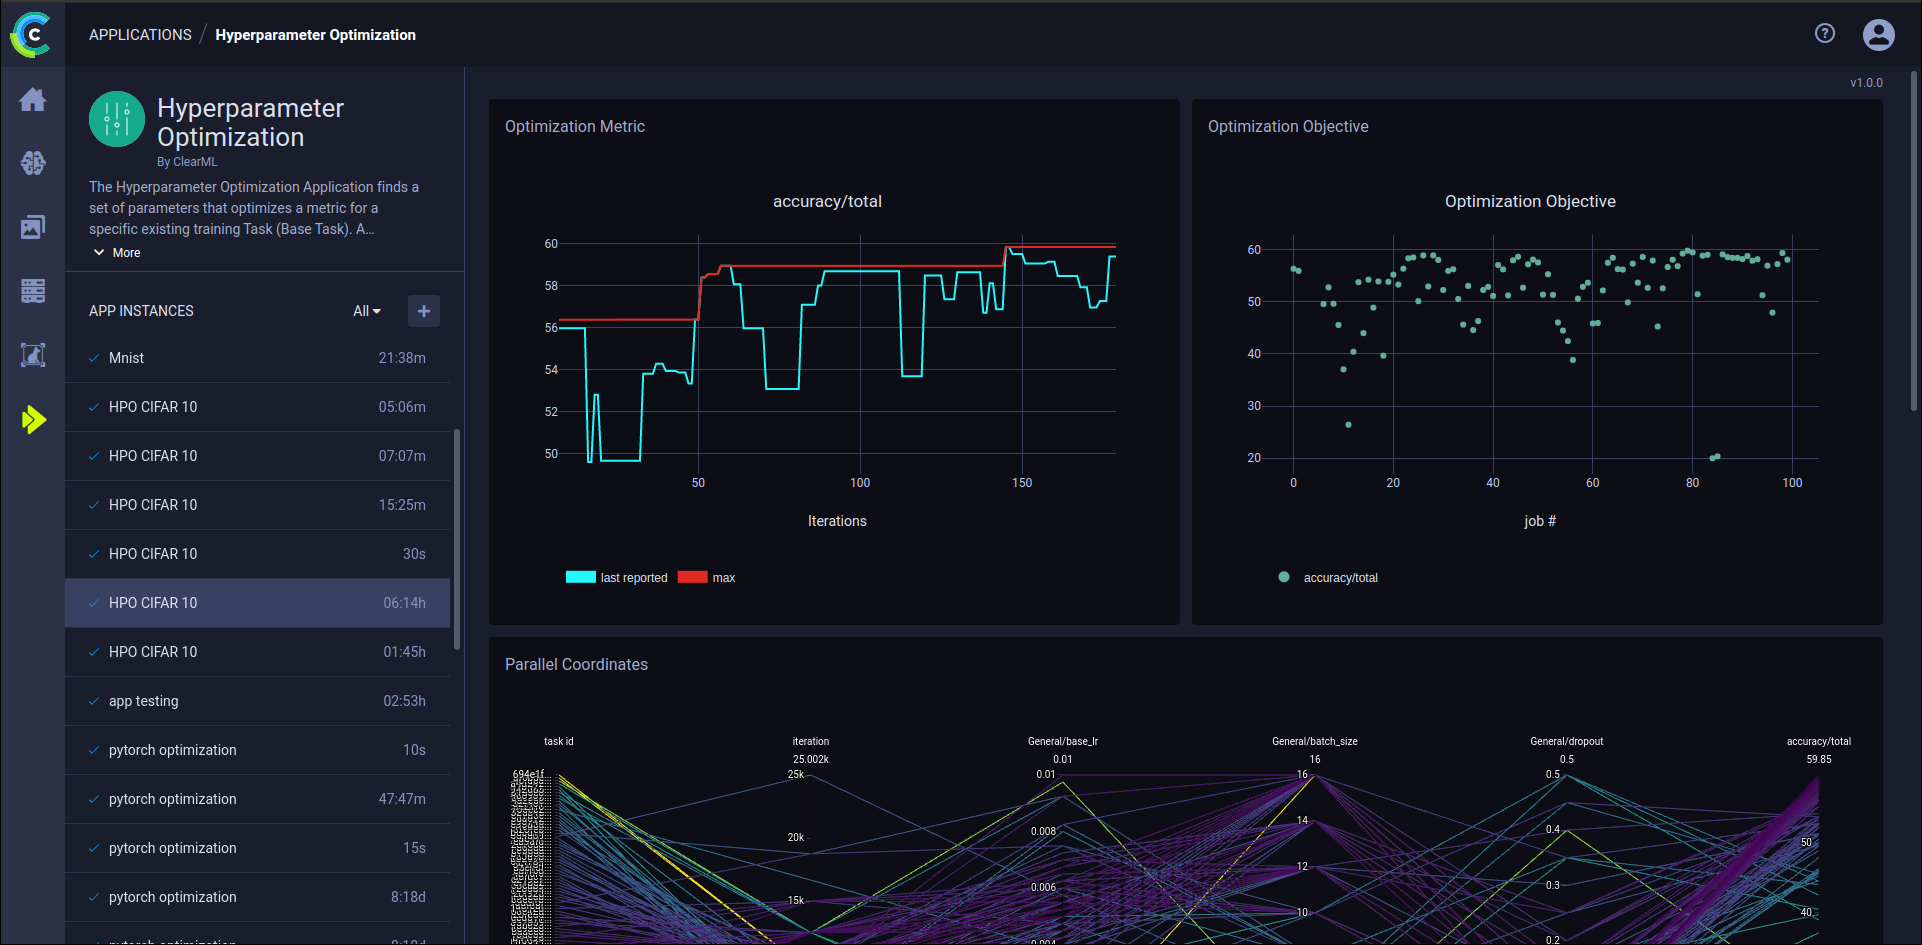
Task: Open the Projects brain icon
Action: (x=33, y=163)
